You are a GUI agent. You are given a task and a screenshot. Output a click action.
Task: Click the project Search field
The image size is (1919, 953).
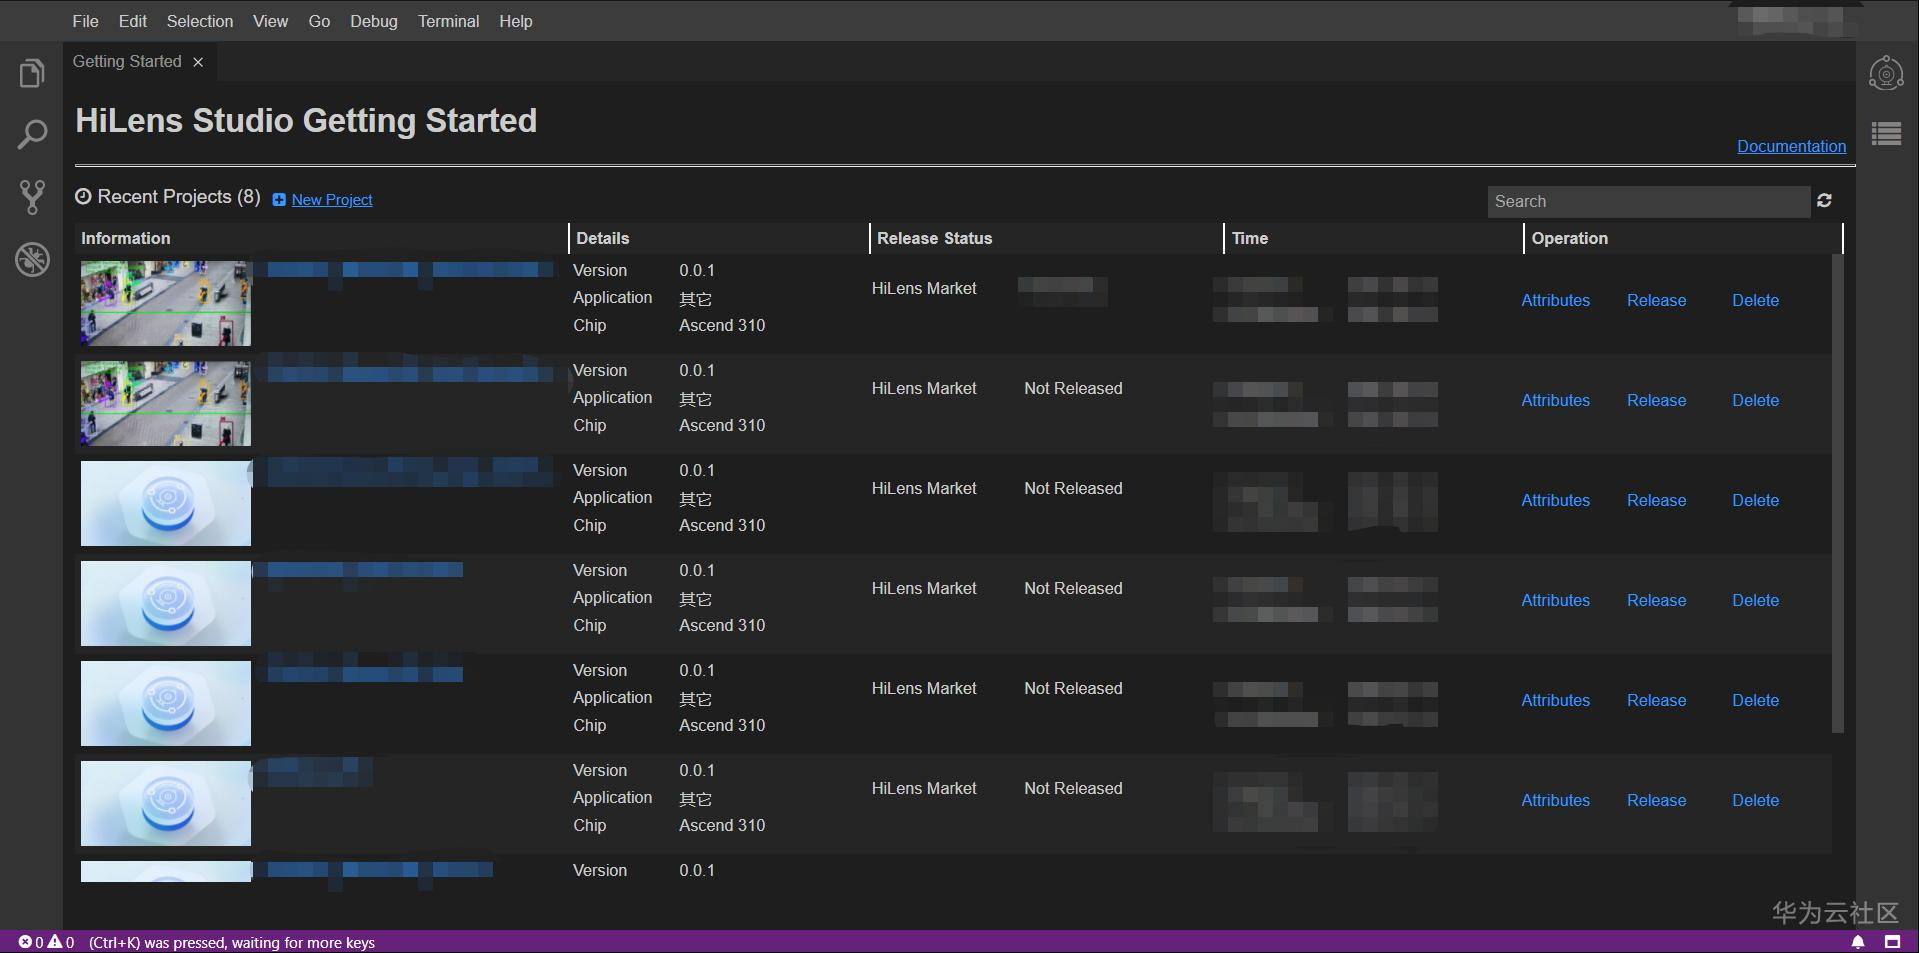click(x=1648, y=201)
